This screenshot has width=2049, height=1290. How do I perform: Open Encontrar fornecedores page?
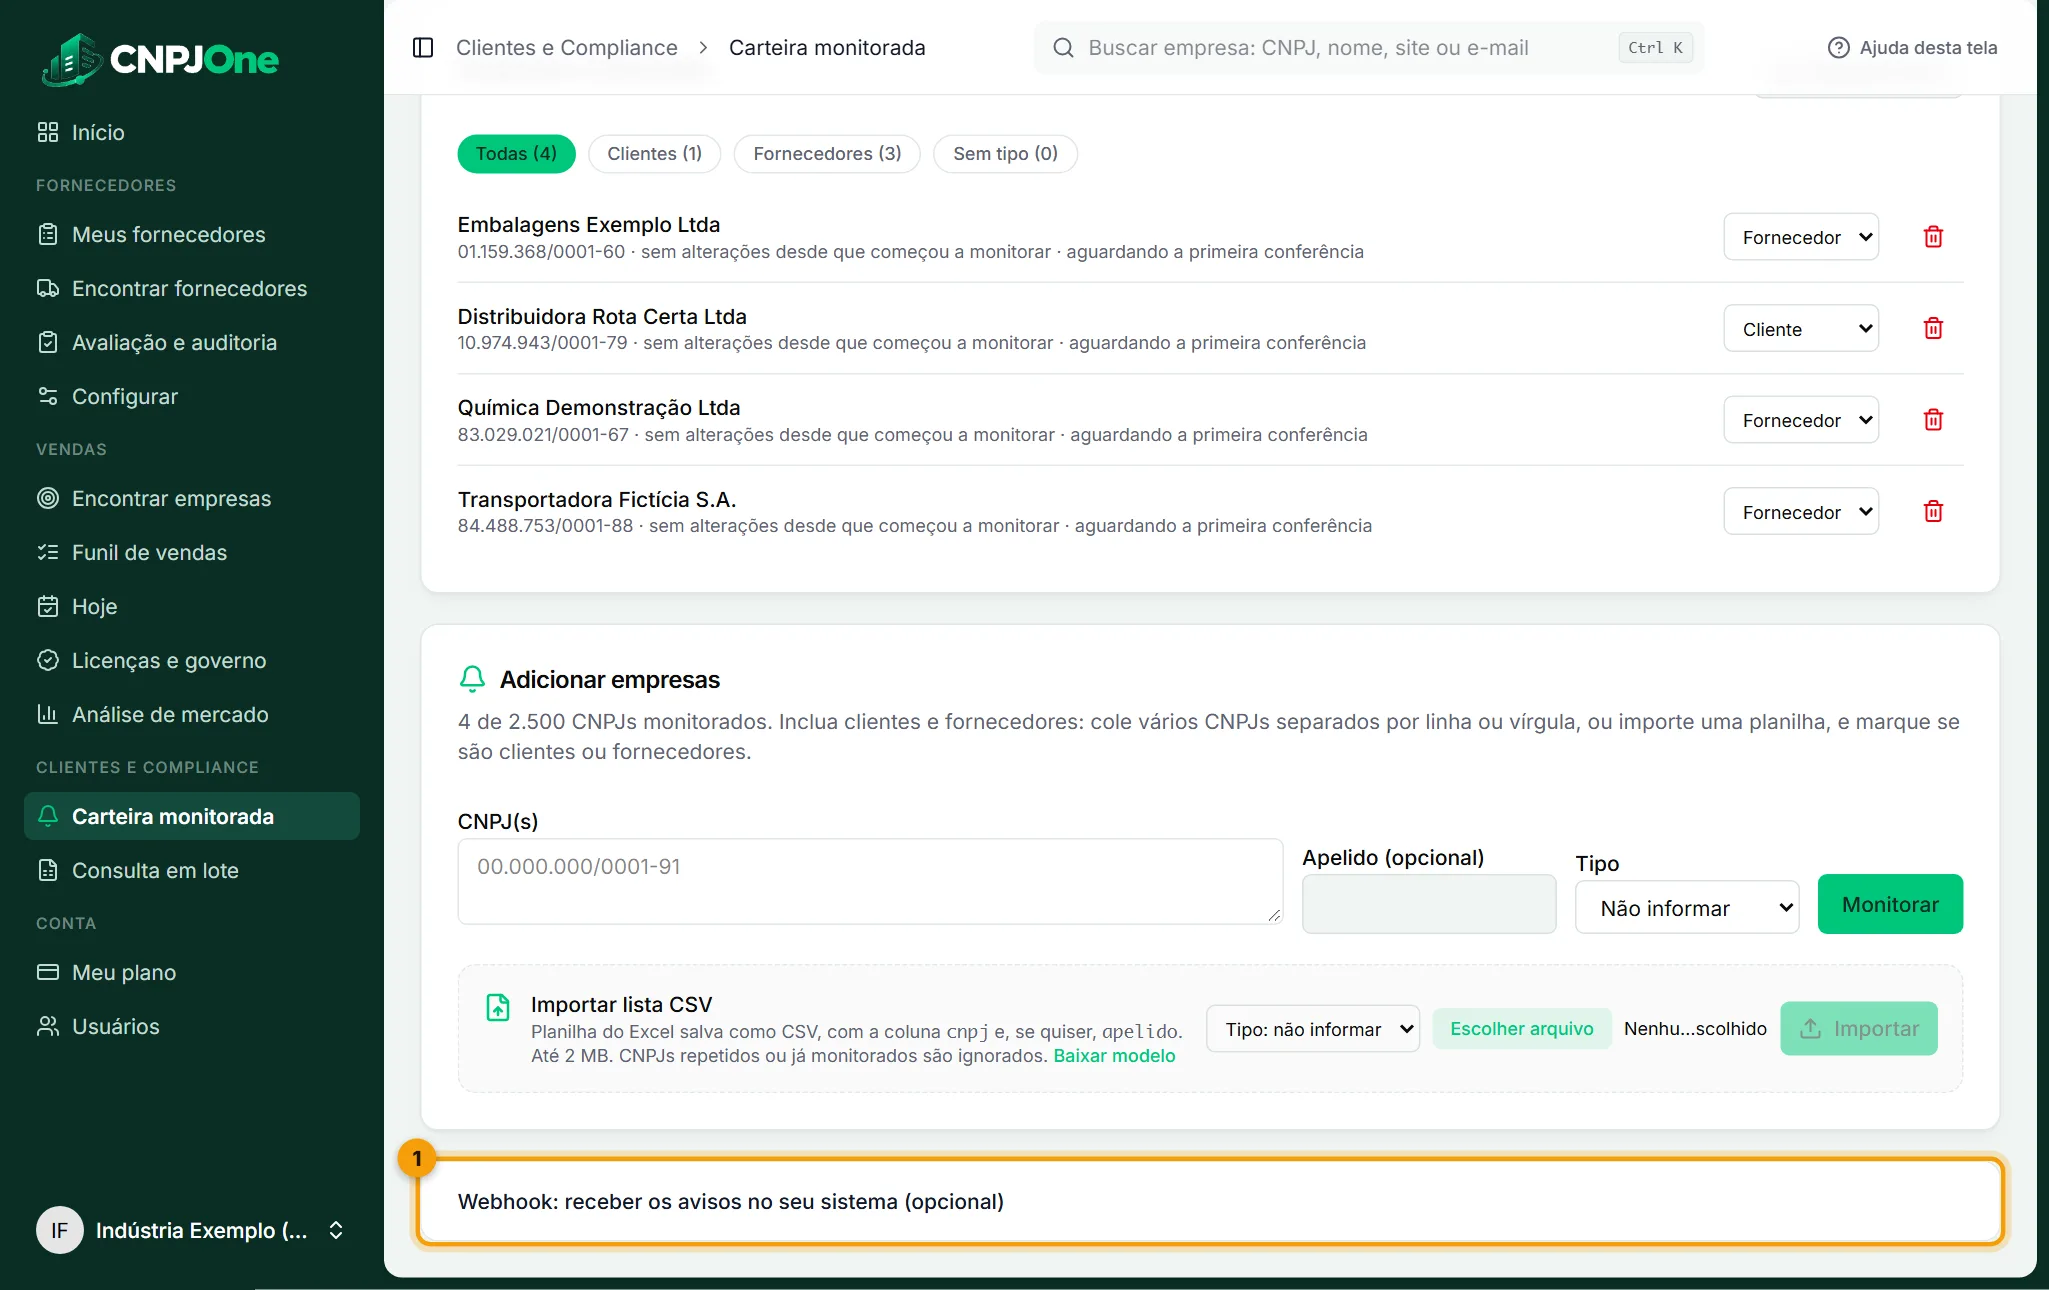click(192, 288)
